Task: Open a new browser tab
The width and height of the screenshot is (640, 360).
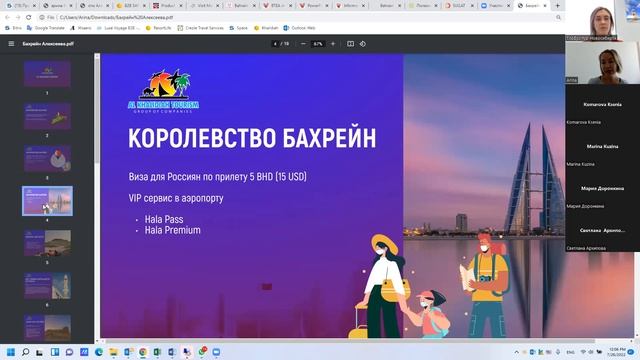Action: (558, 6)
